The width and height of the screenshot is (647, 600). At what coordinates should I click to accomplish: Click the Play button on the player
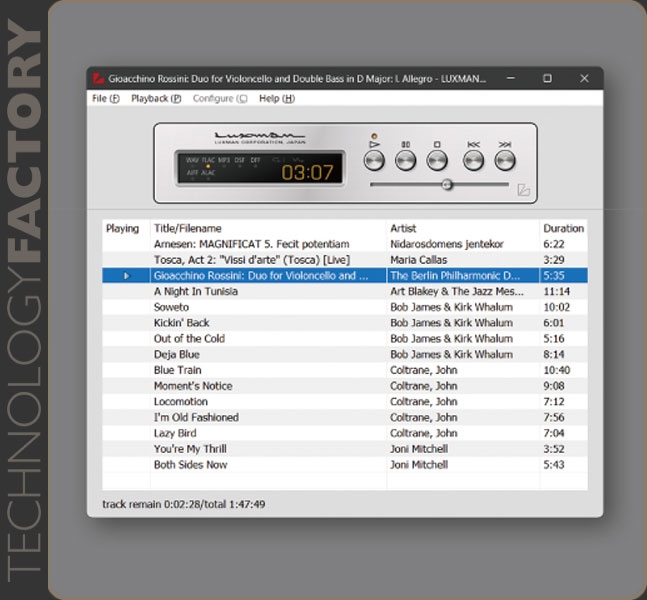tap(374, 160)
